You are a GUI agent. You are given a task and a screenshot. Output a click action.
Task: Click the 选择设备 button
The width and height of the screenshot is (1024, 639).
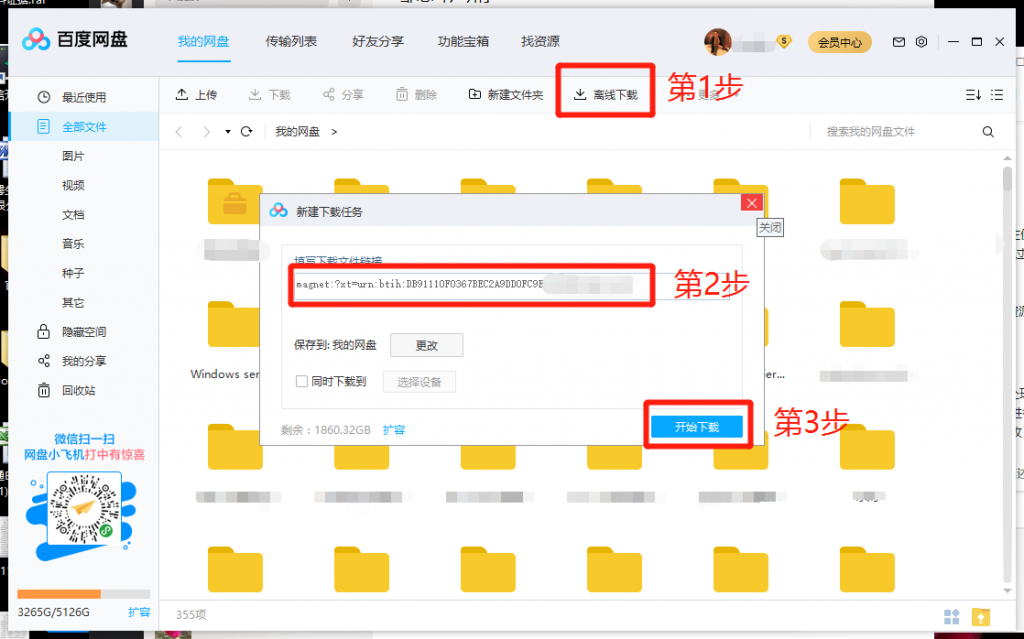[419, 382]
